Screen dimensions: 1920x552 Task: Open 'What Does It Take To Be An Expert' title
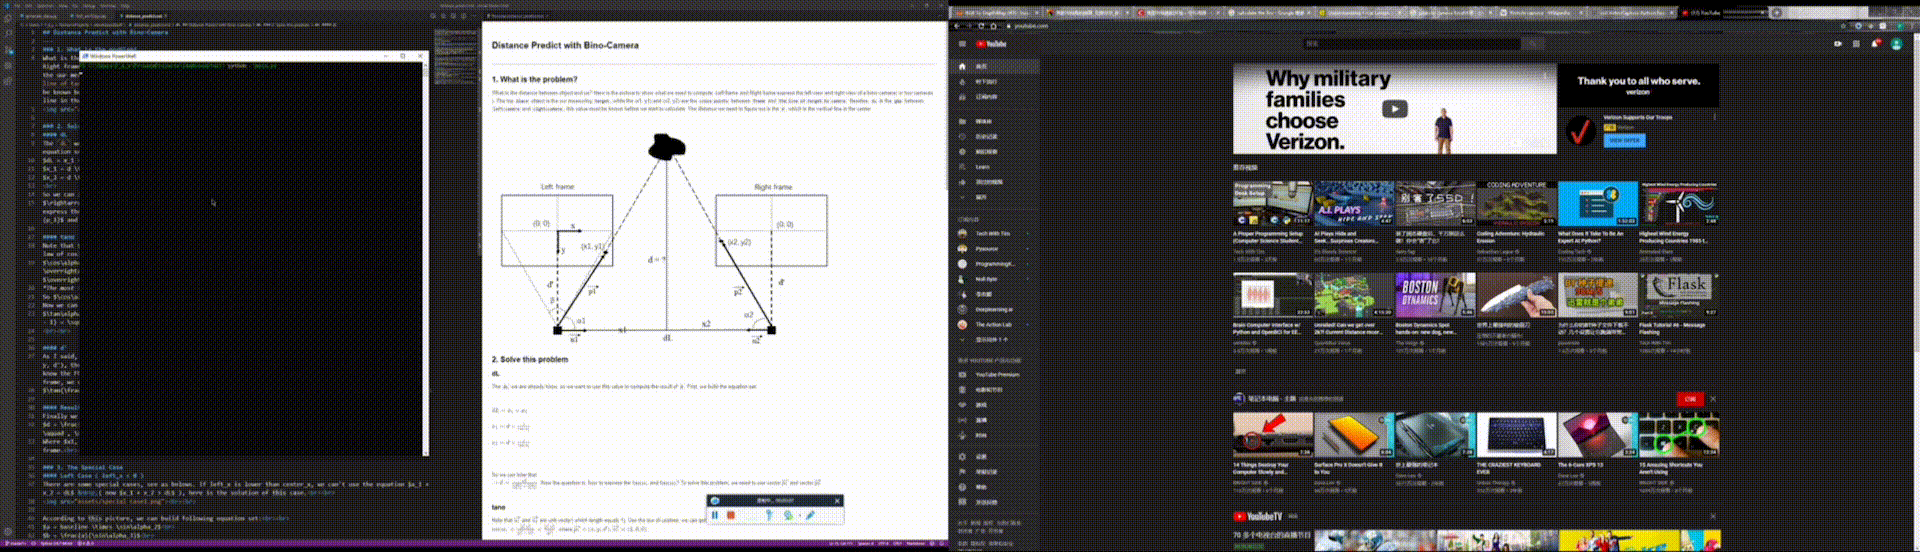1589,237
